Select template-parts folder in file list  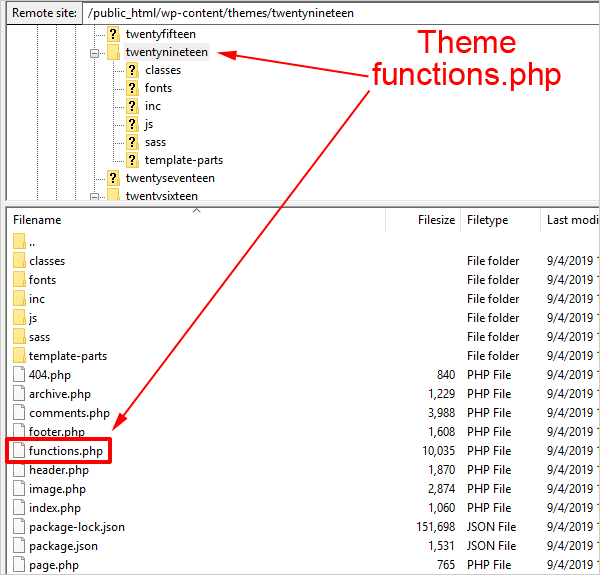pyautogui.click(x=68, y=356)
